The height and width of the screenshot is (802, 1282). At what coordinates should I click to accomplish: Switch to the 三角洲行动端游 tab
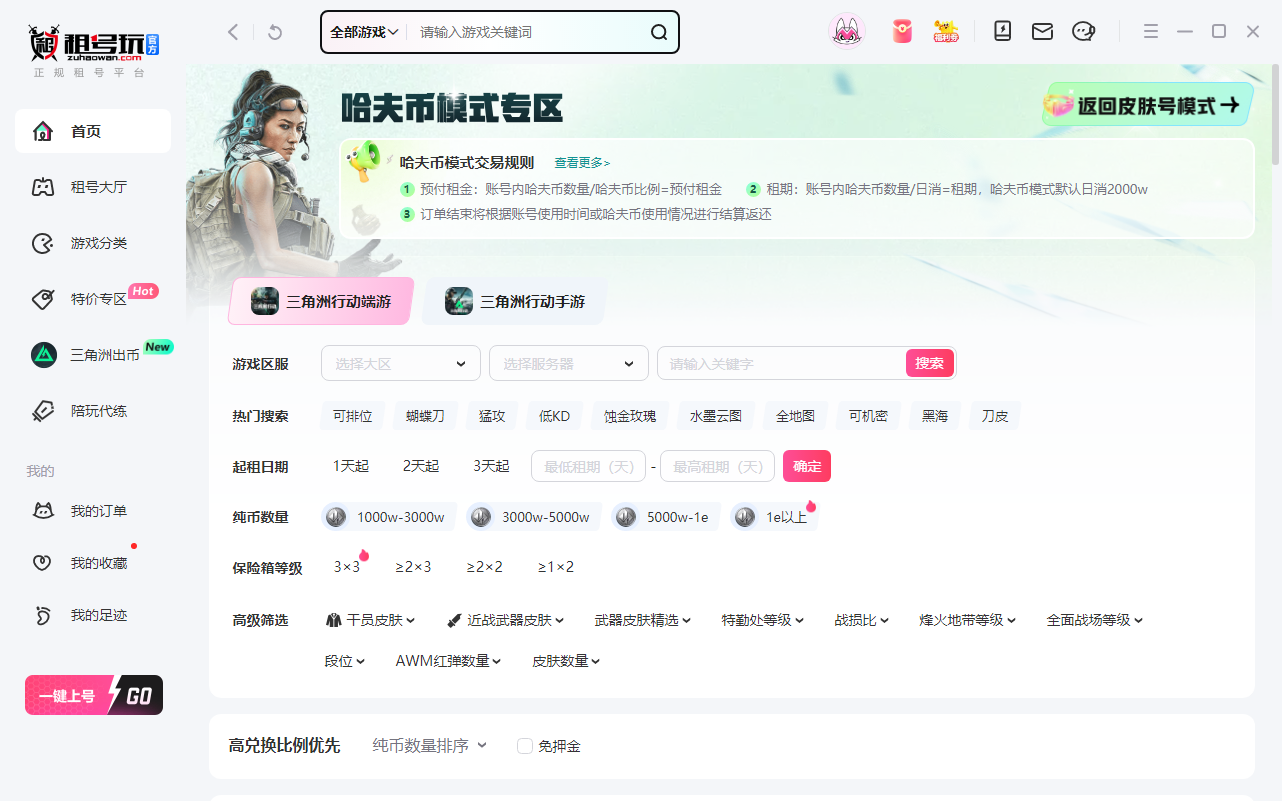tap(321, 301)
